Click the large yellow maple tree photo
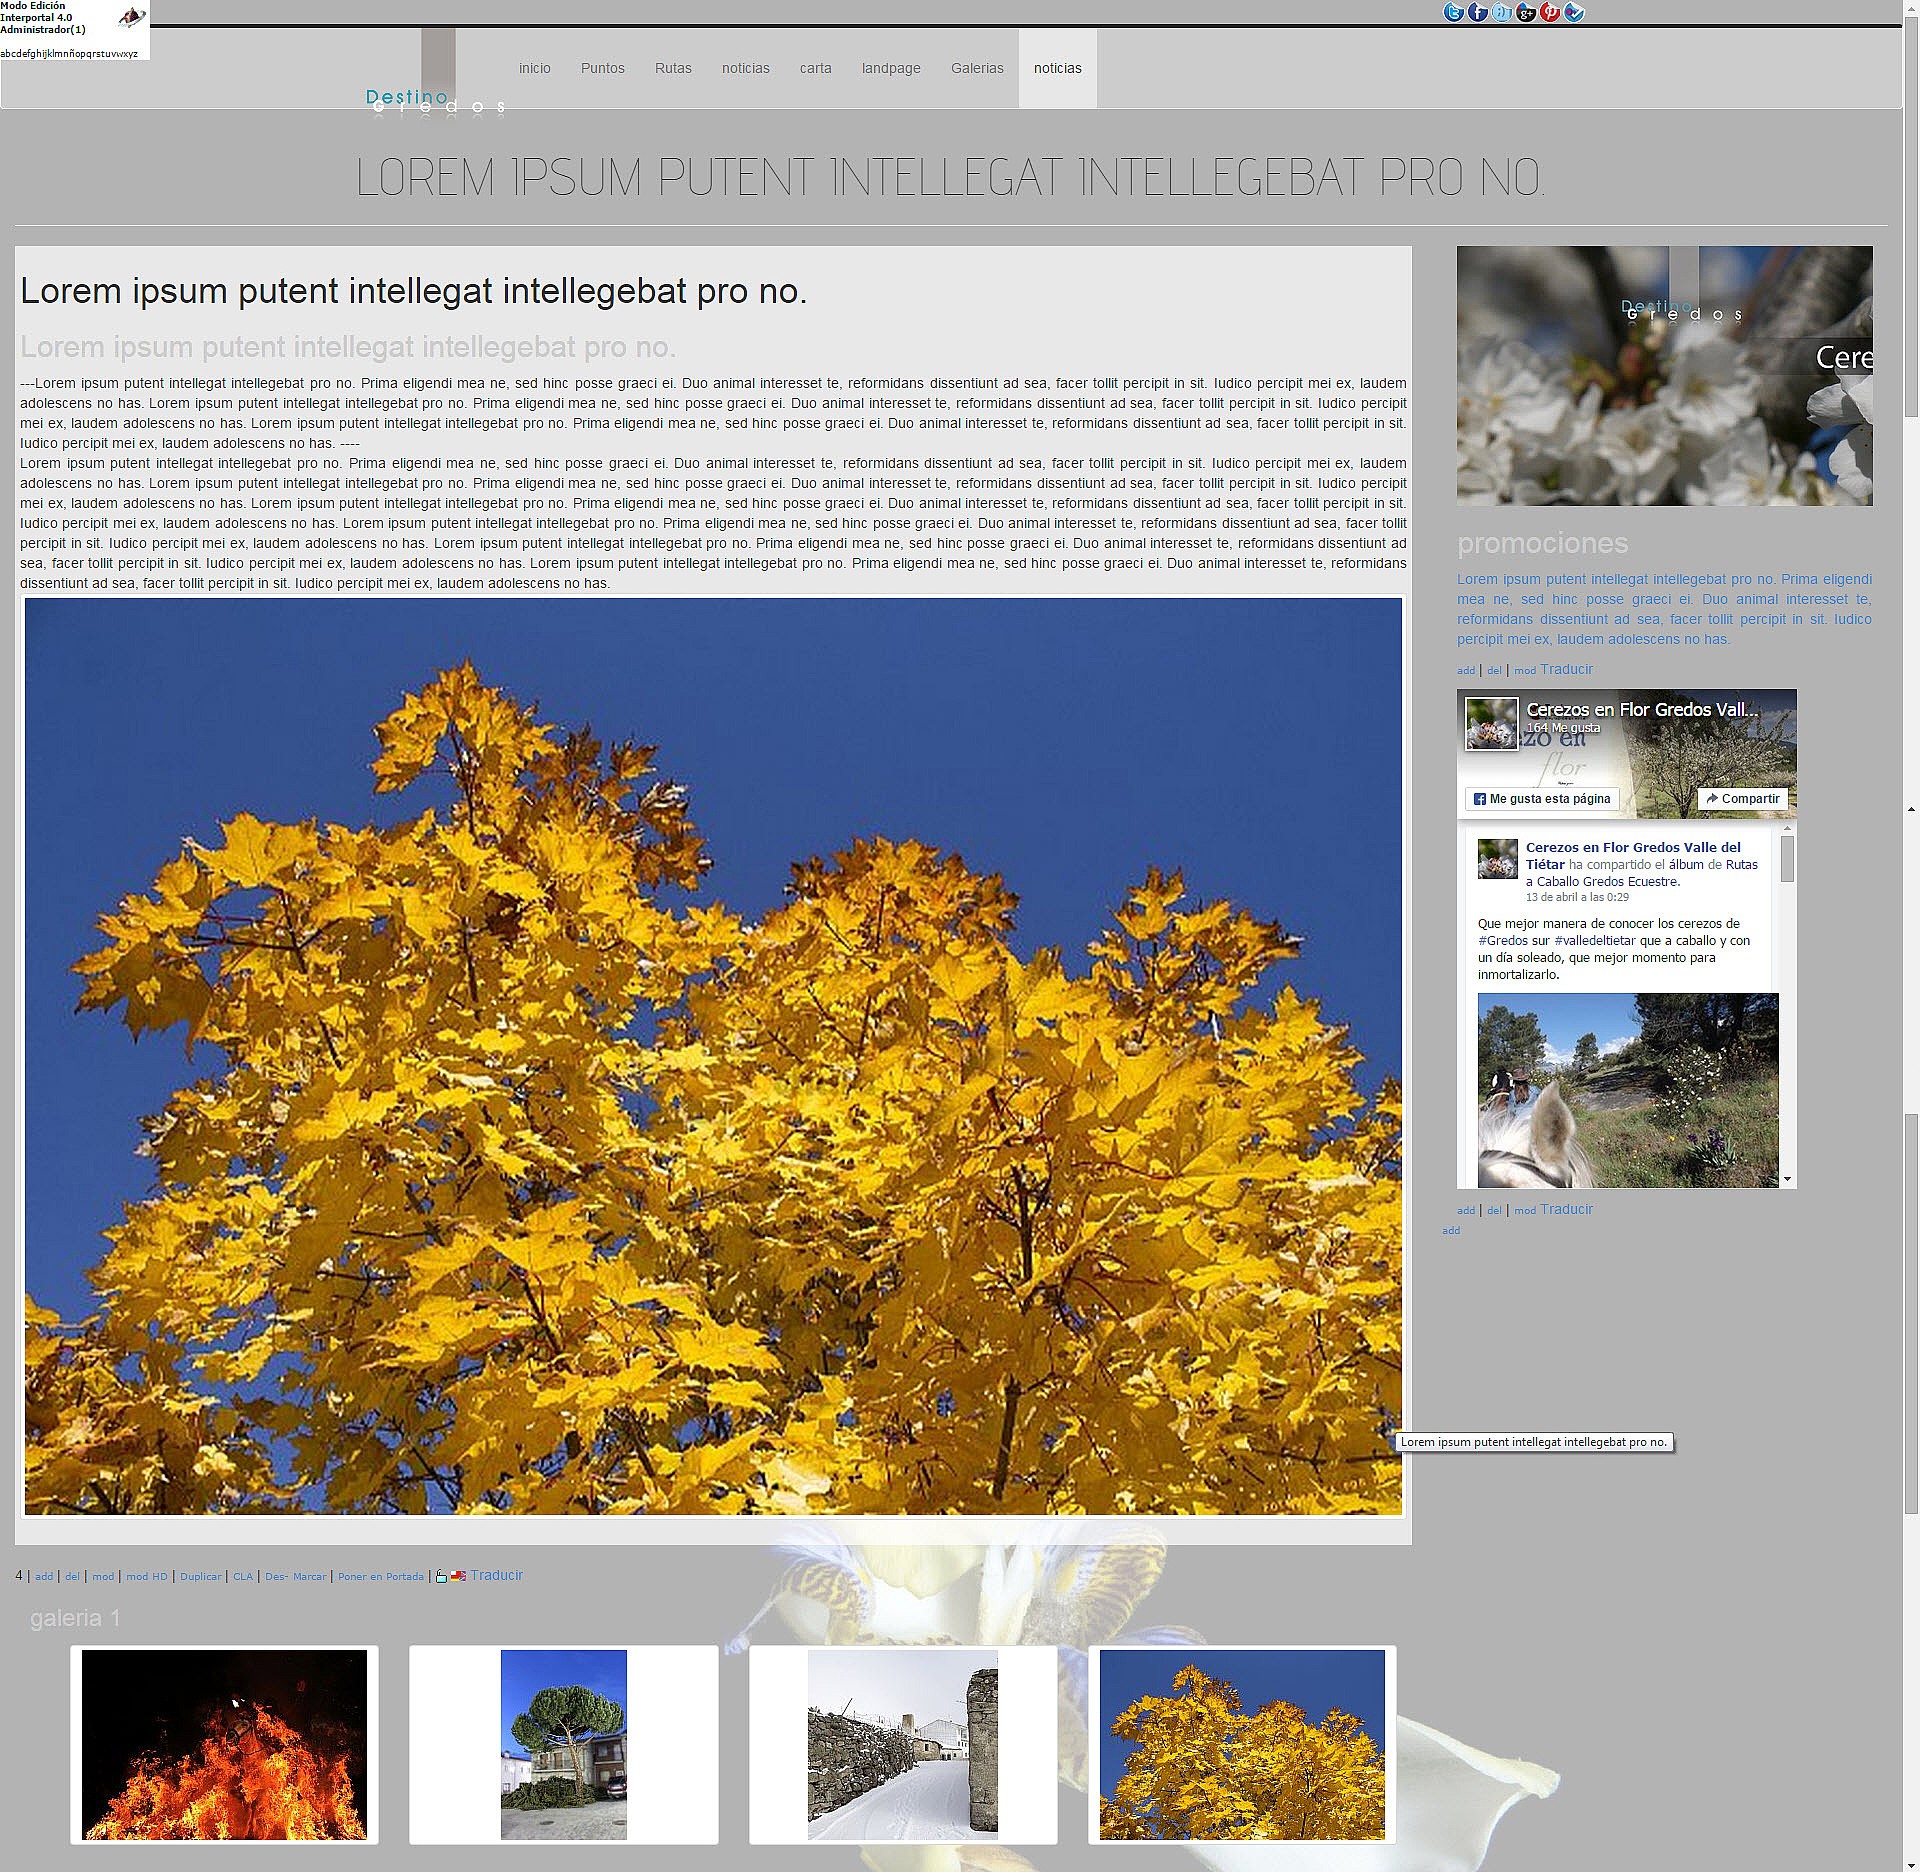The image size is (1920, 1872). [x=713, y=1056]
